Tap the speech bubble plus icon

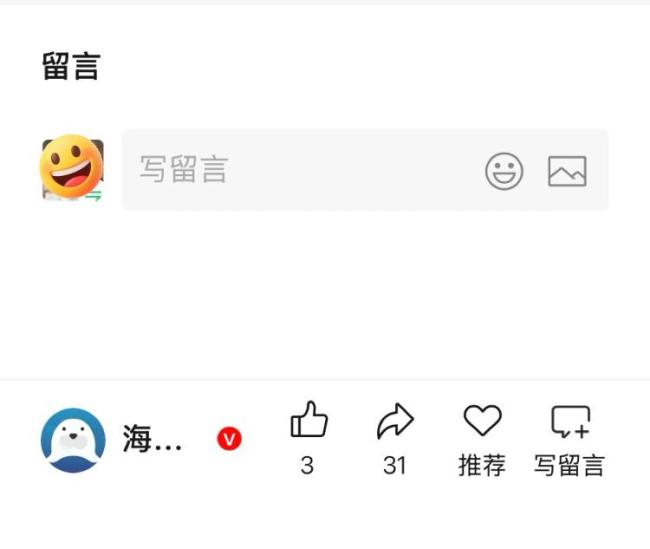pyautogui.click(x=570, y=421)
